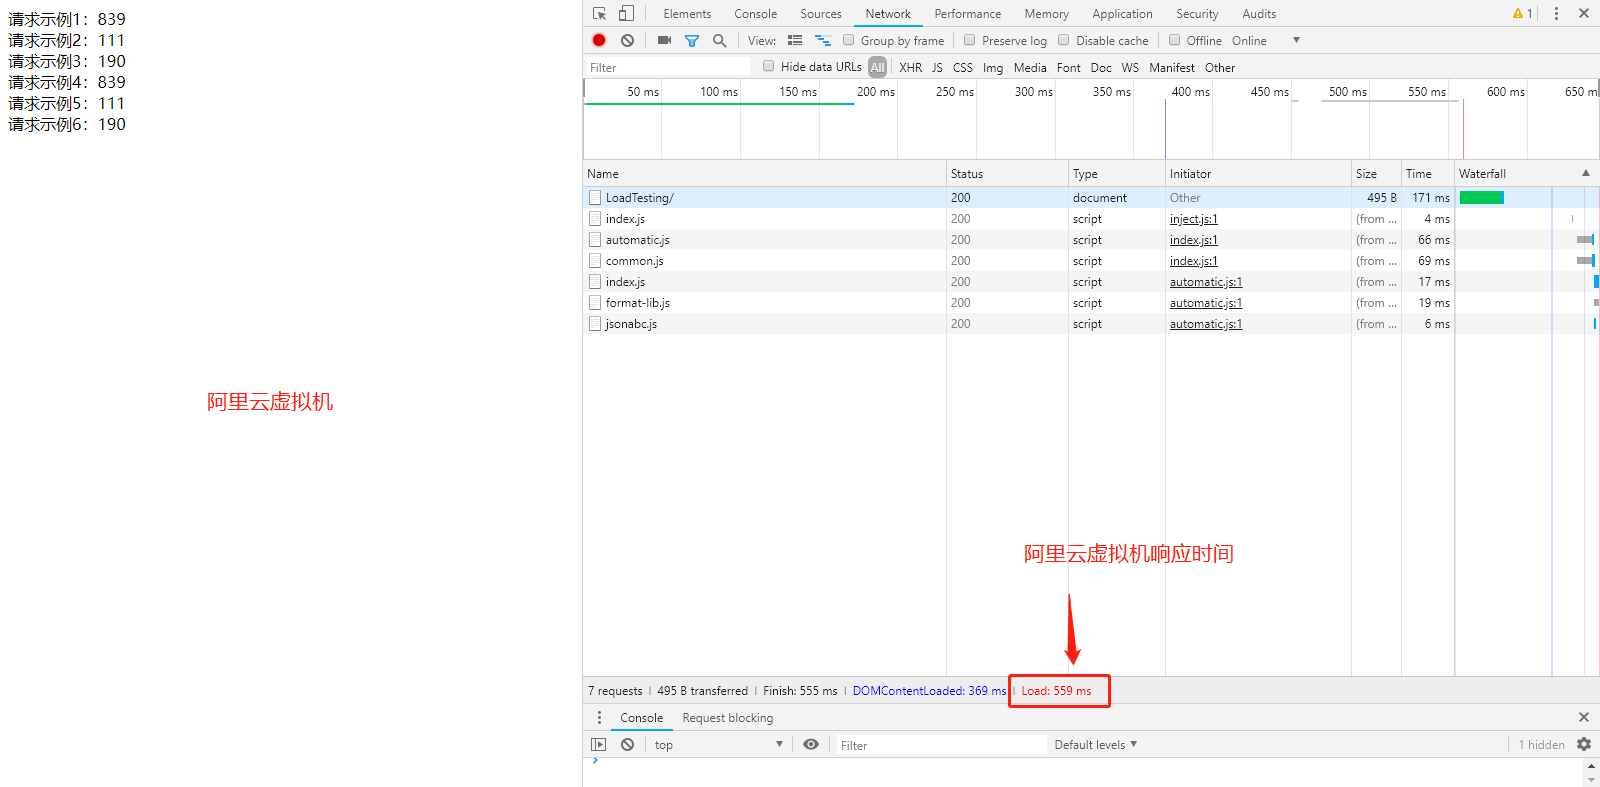Viewport: 1600px width, 787px height.
Task: Click the live expression eye icon
Action: click(811, 744)
